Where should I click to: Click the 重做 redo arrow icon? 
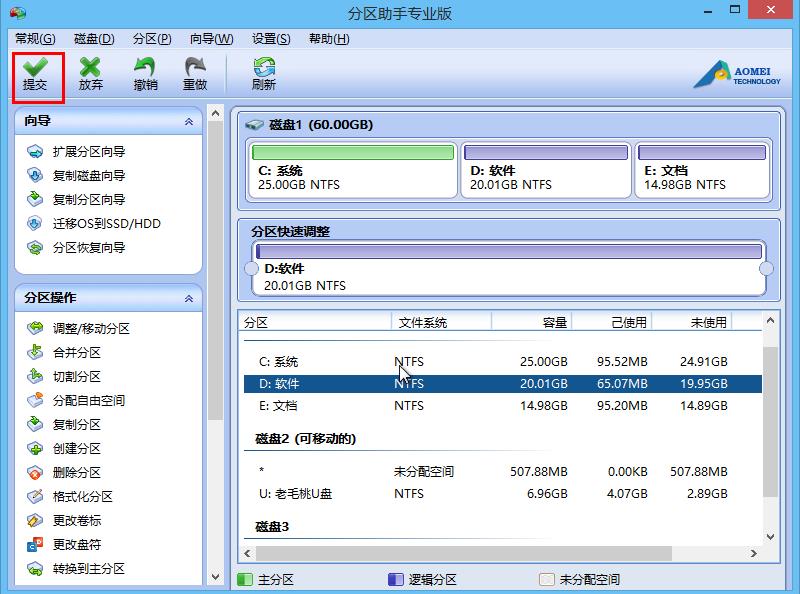click(195, 67)
